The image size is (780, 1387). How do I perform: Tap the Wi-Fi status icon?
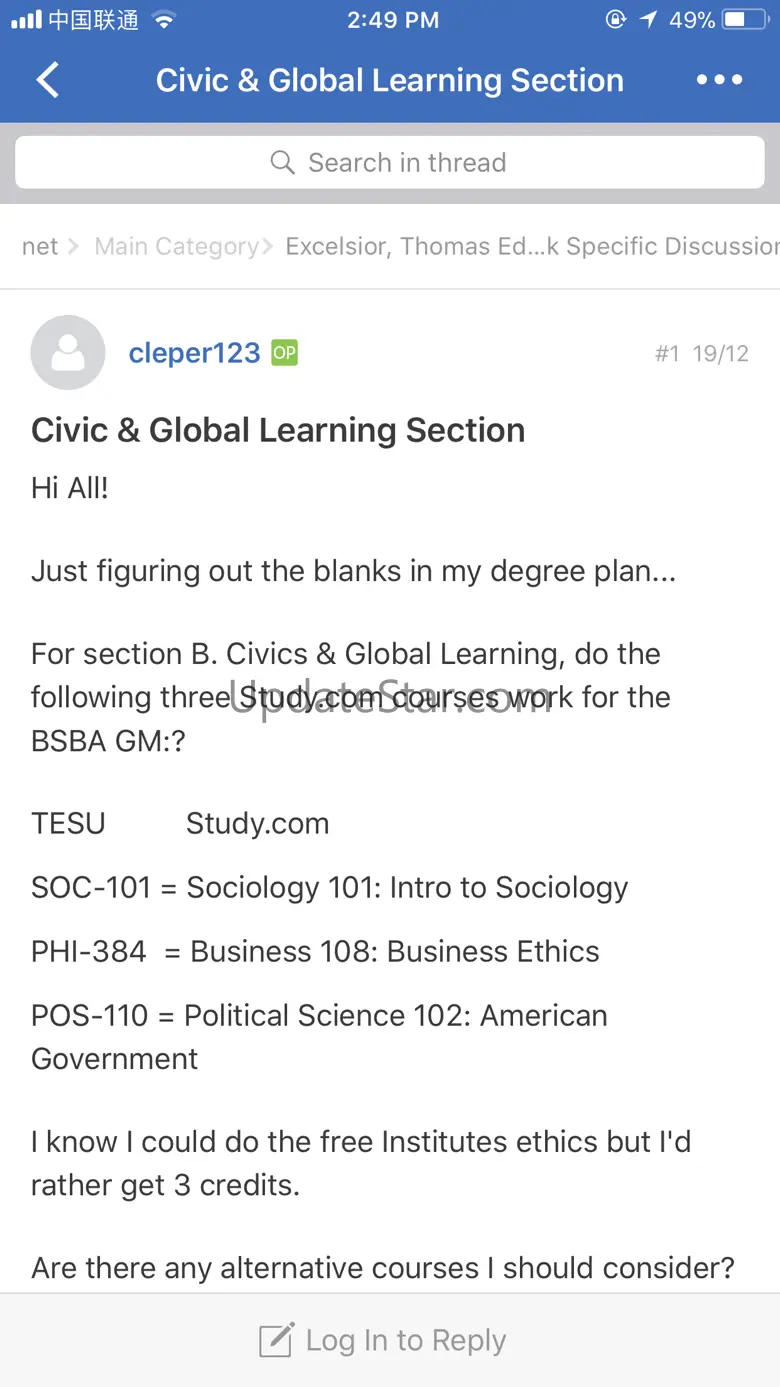[164, 20]
